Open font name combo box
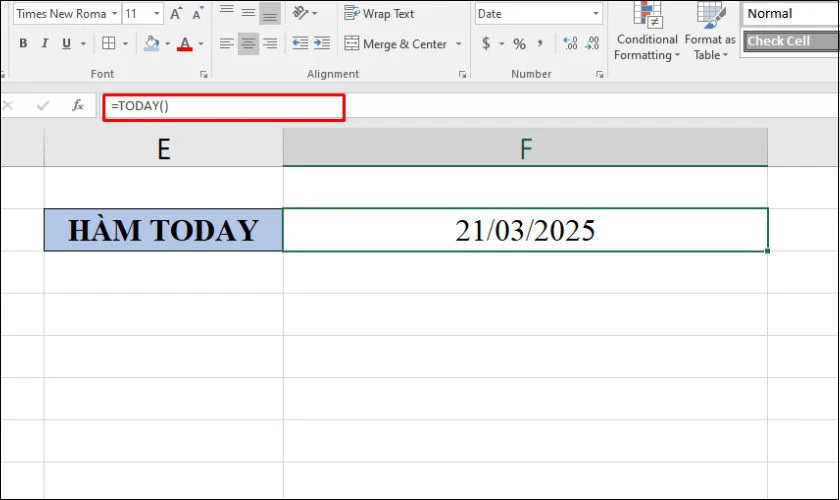 [x=66, y=13]
